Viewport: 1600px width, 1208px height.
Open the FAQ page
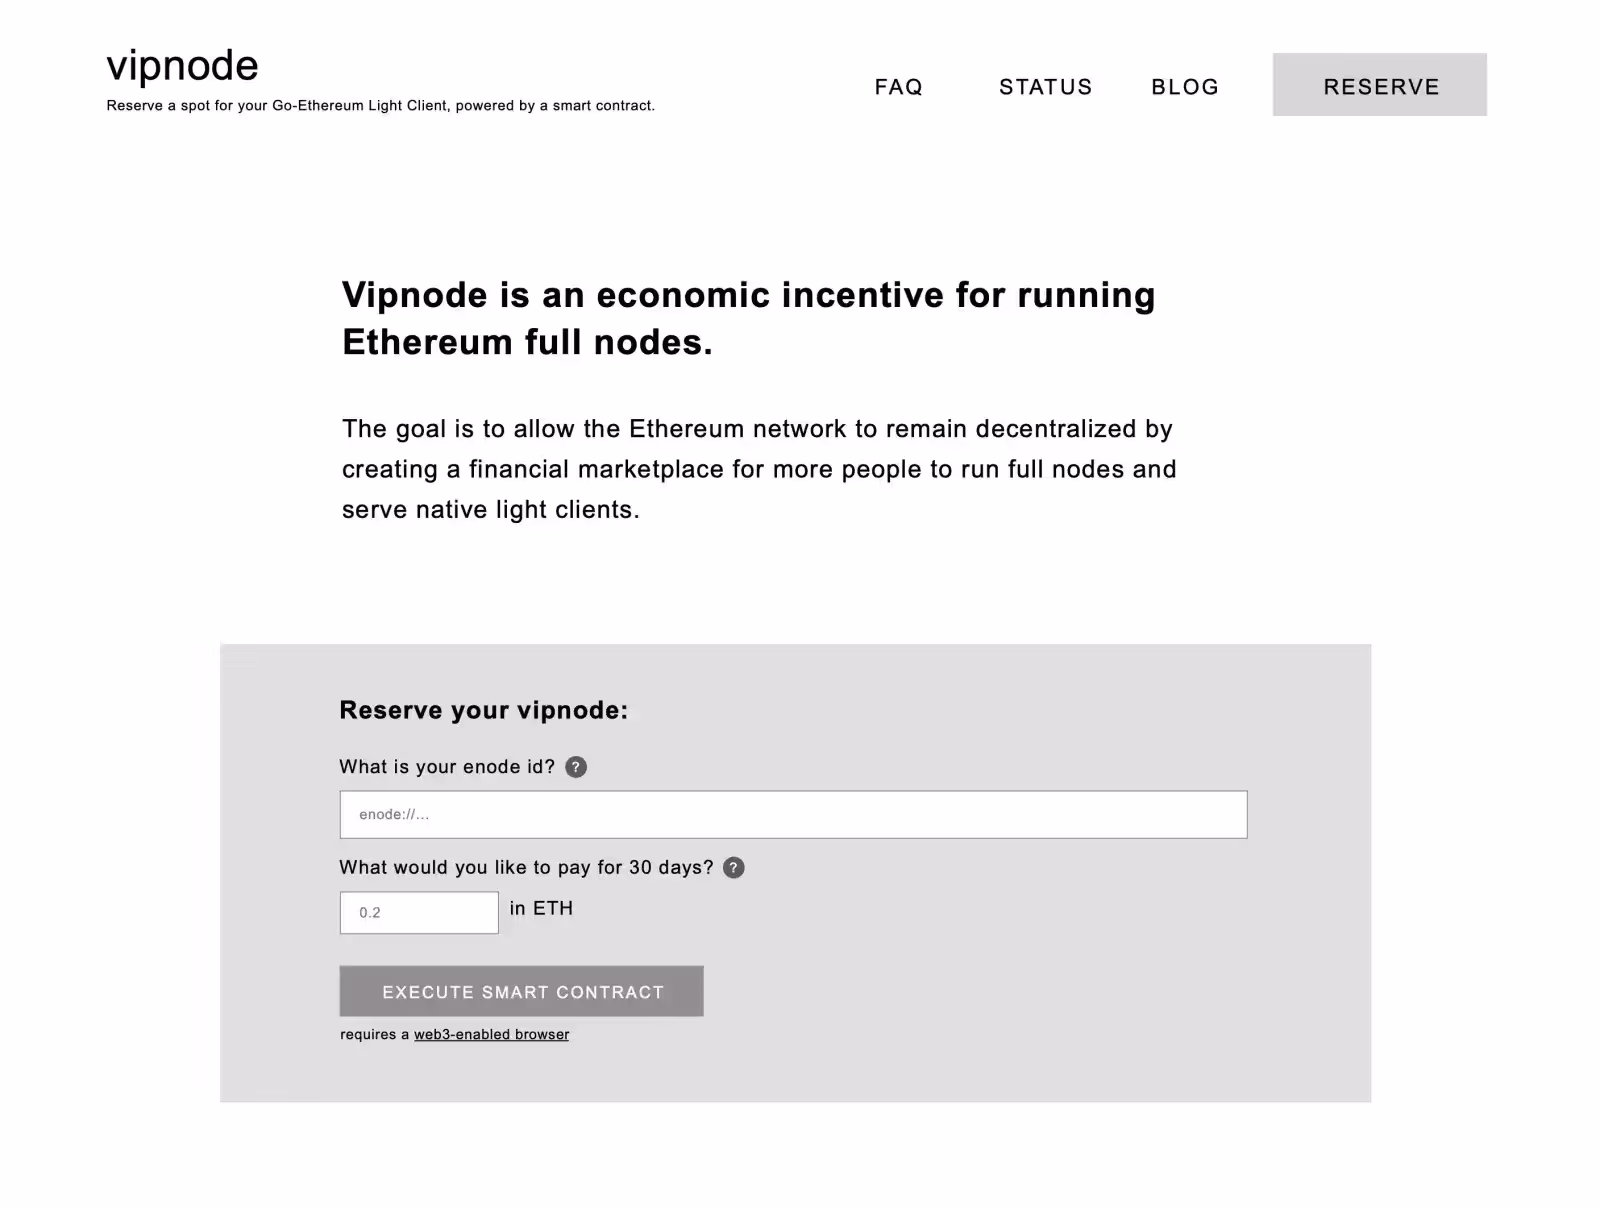[898, 87]
